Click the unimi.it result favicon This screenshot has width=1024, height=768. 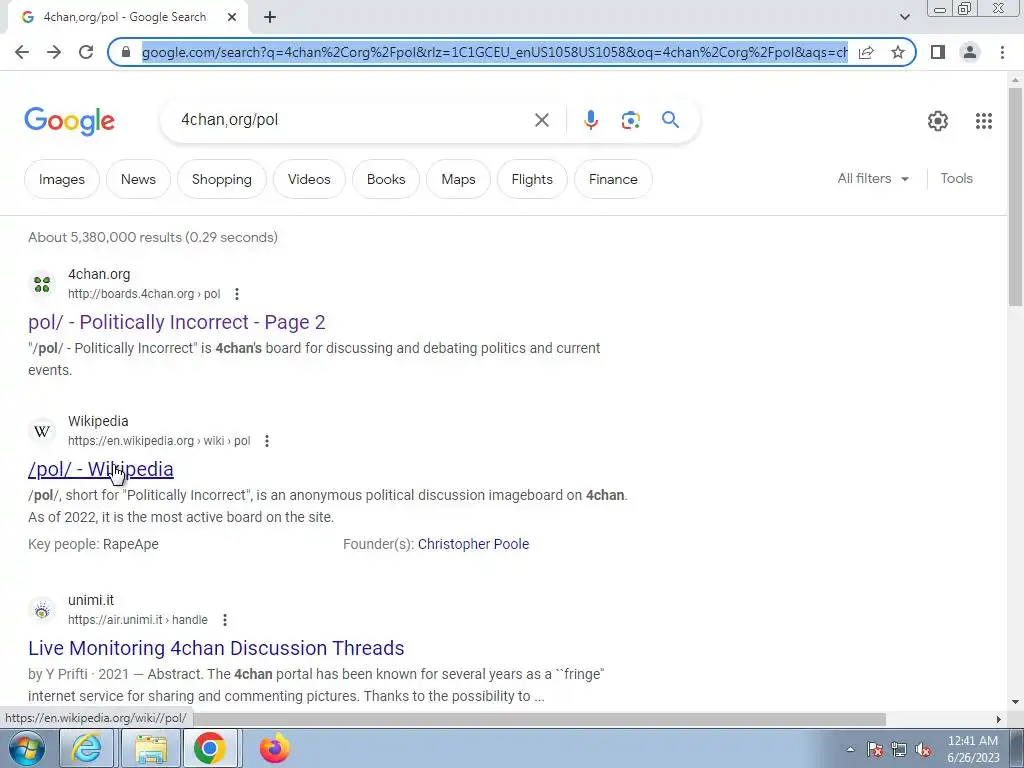click(x=42, y=610)
